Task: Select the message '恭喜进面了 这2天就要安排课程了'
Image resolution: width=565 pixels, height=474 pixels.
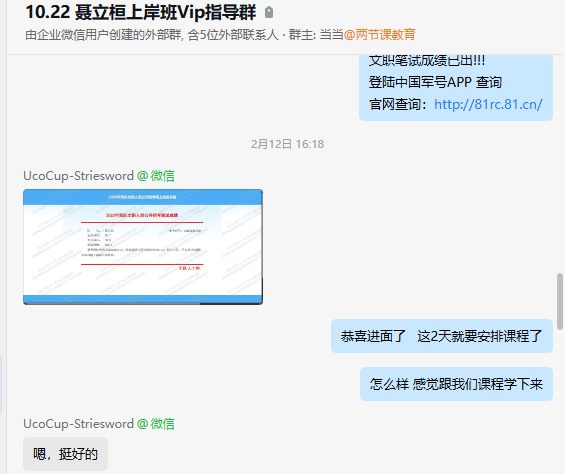Action: coord(442,336)
